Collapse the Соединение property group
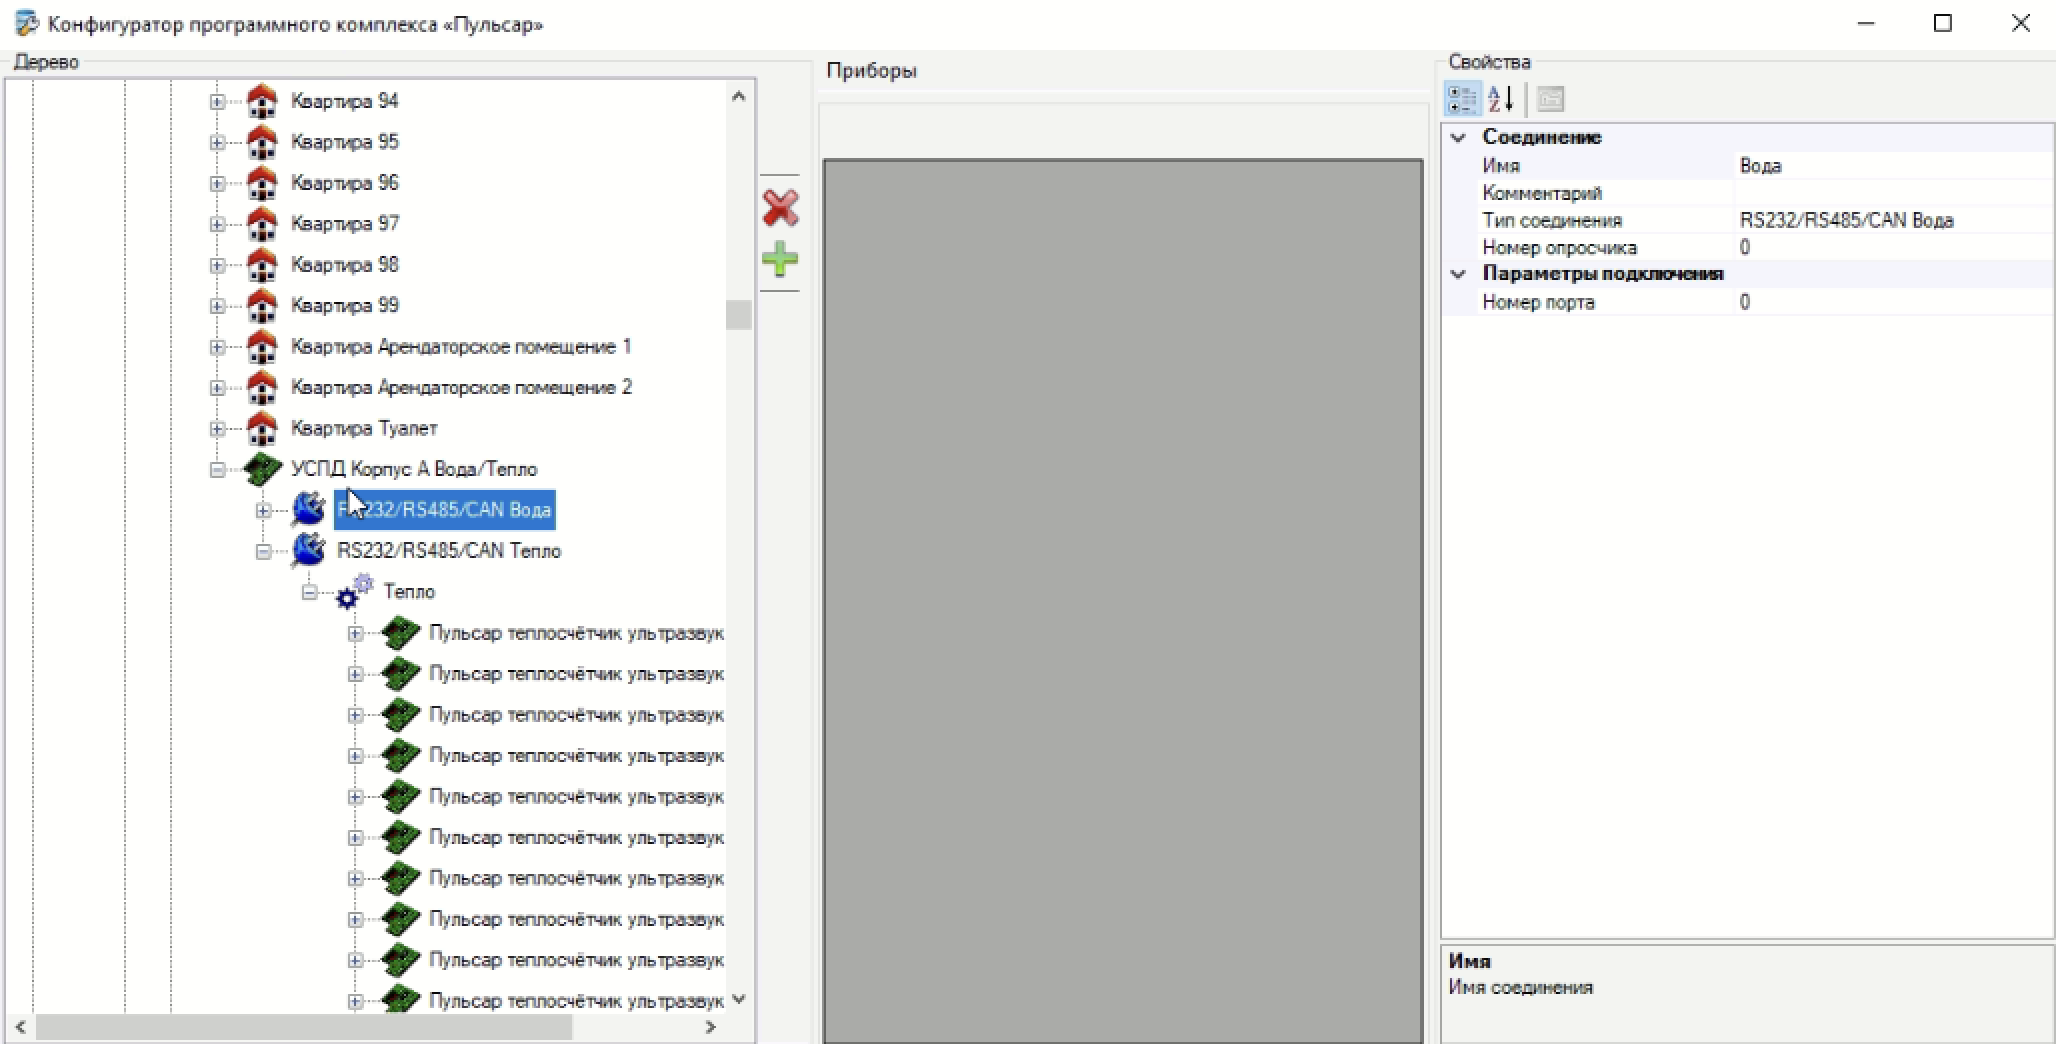The image size is (2056, 1044). tap(1458, 138)
